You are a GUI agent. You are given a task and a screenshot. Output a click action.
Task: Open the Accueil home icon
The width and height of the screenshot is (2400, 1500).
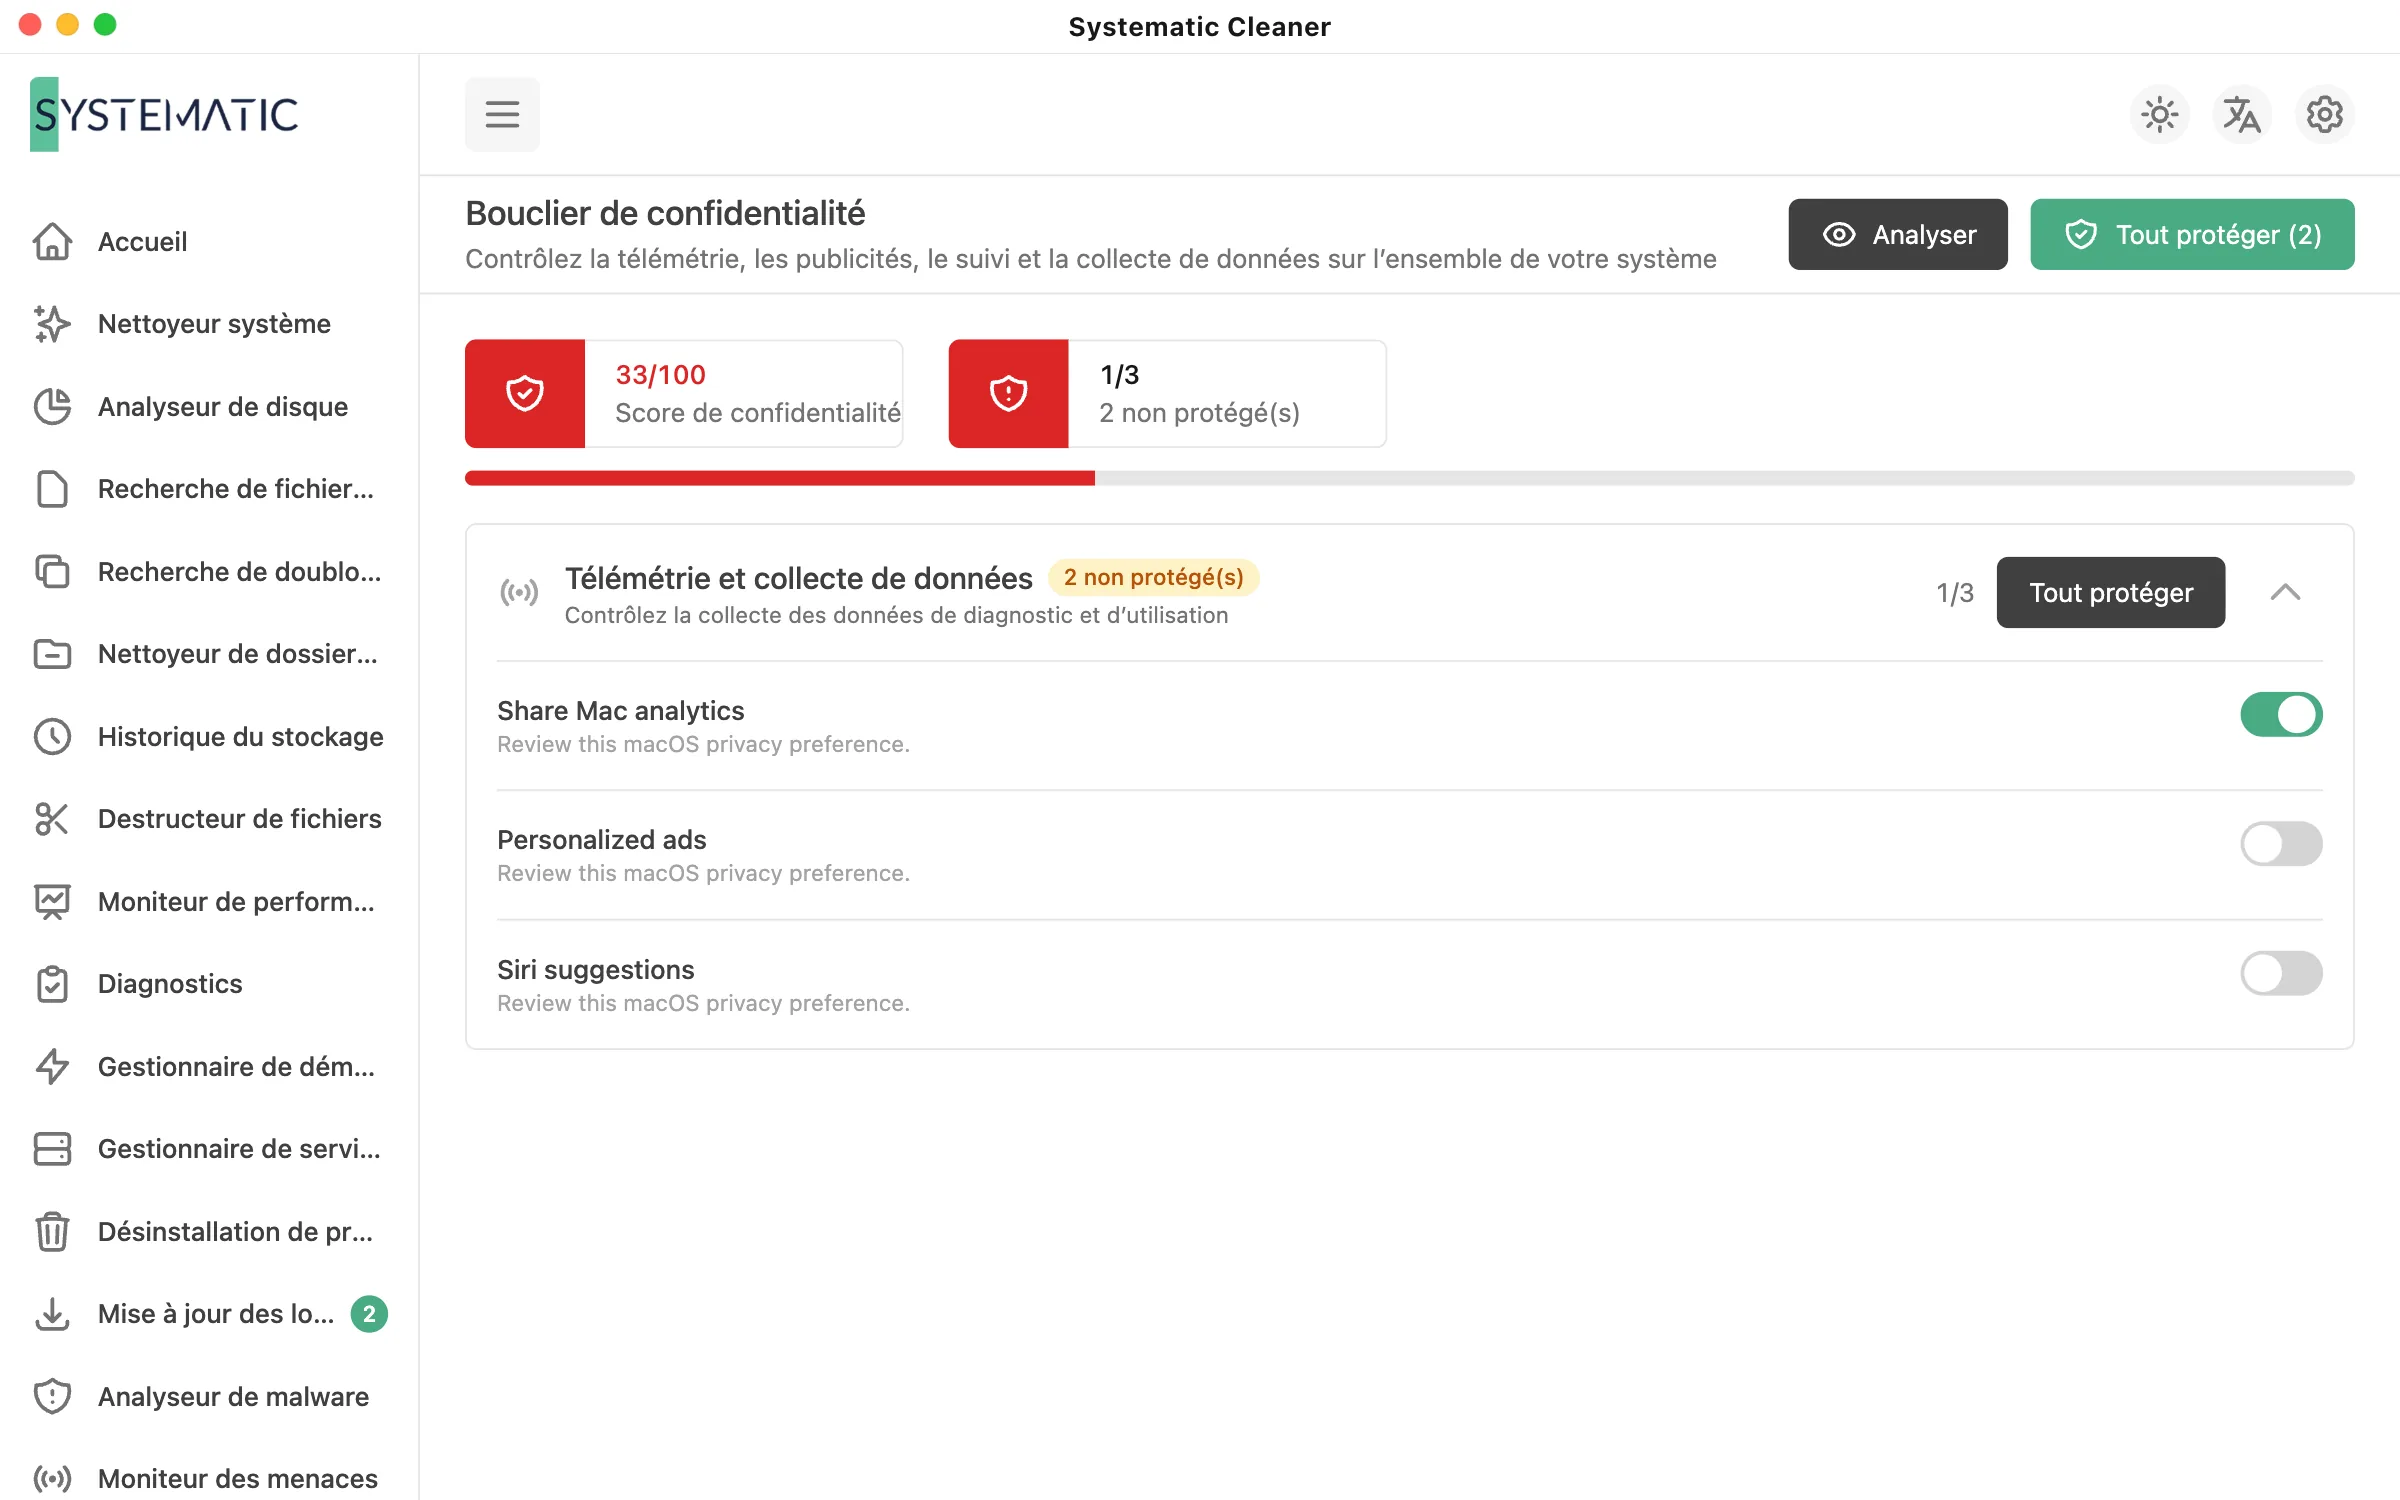click(52, 241)
